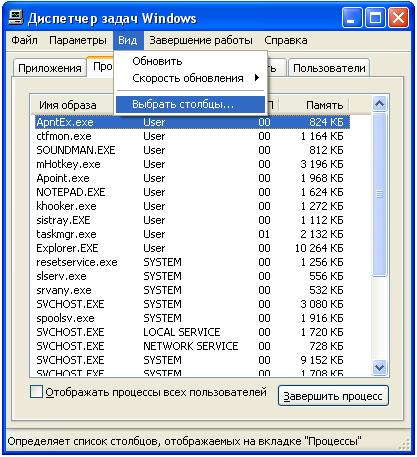Select the spoolsv.exe process
417x457 pixels.
point(192,318)
